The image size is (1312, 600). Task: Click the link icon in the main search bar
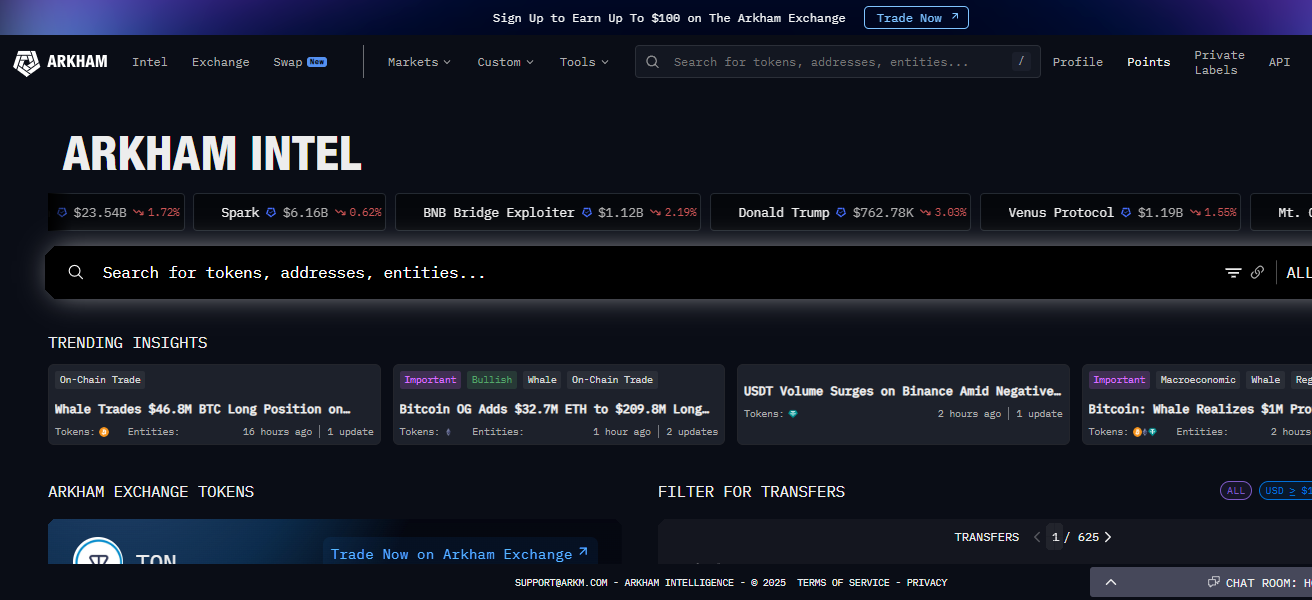pos(1257,273)
